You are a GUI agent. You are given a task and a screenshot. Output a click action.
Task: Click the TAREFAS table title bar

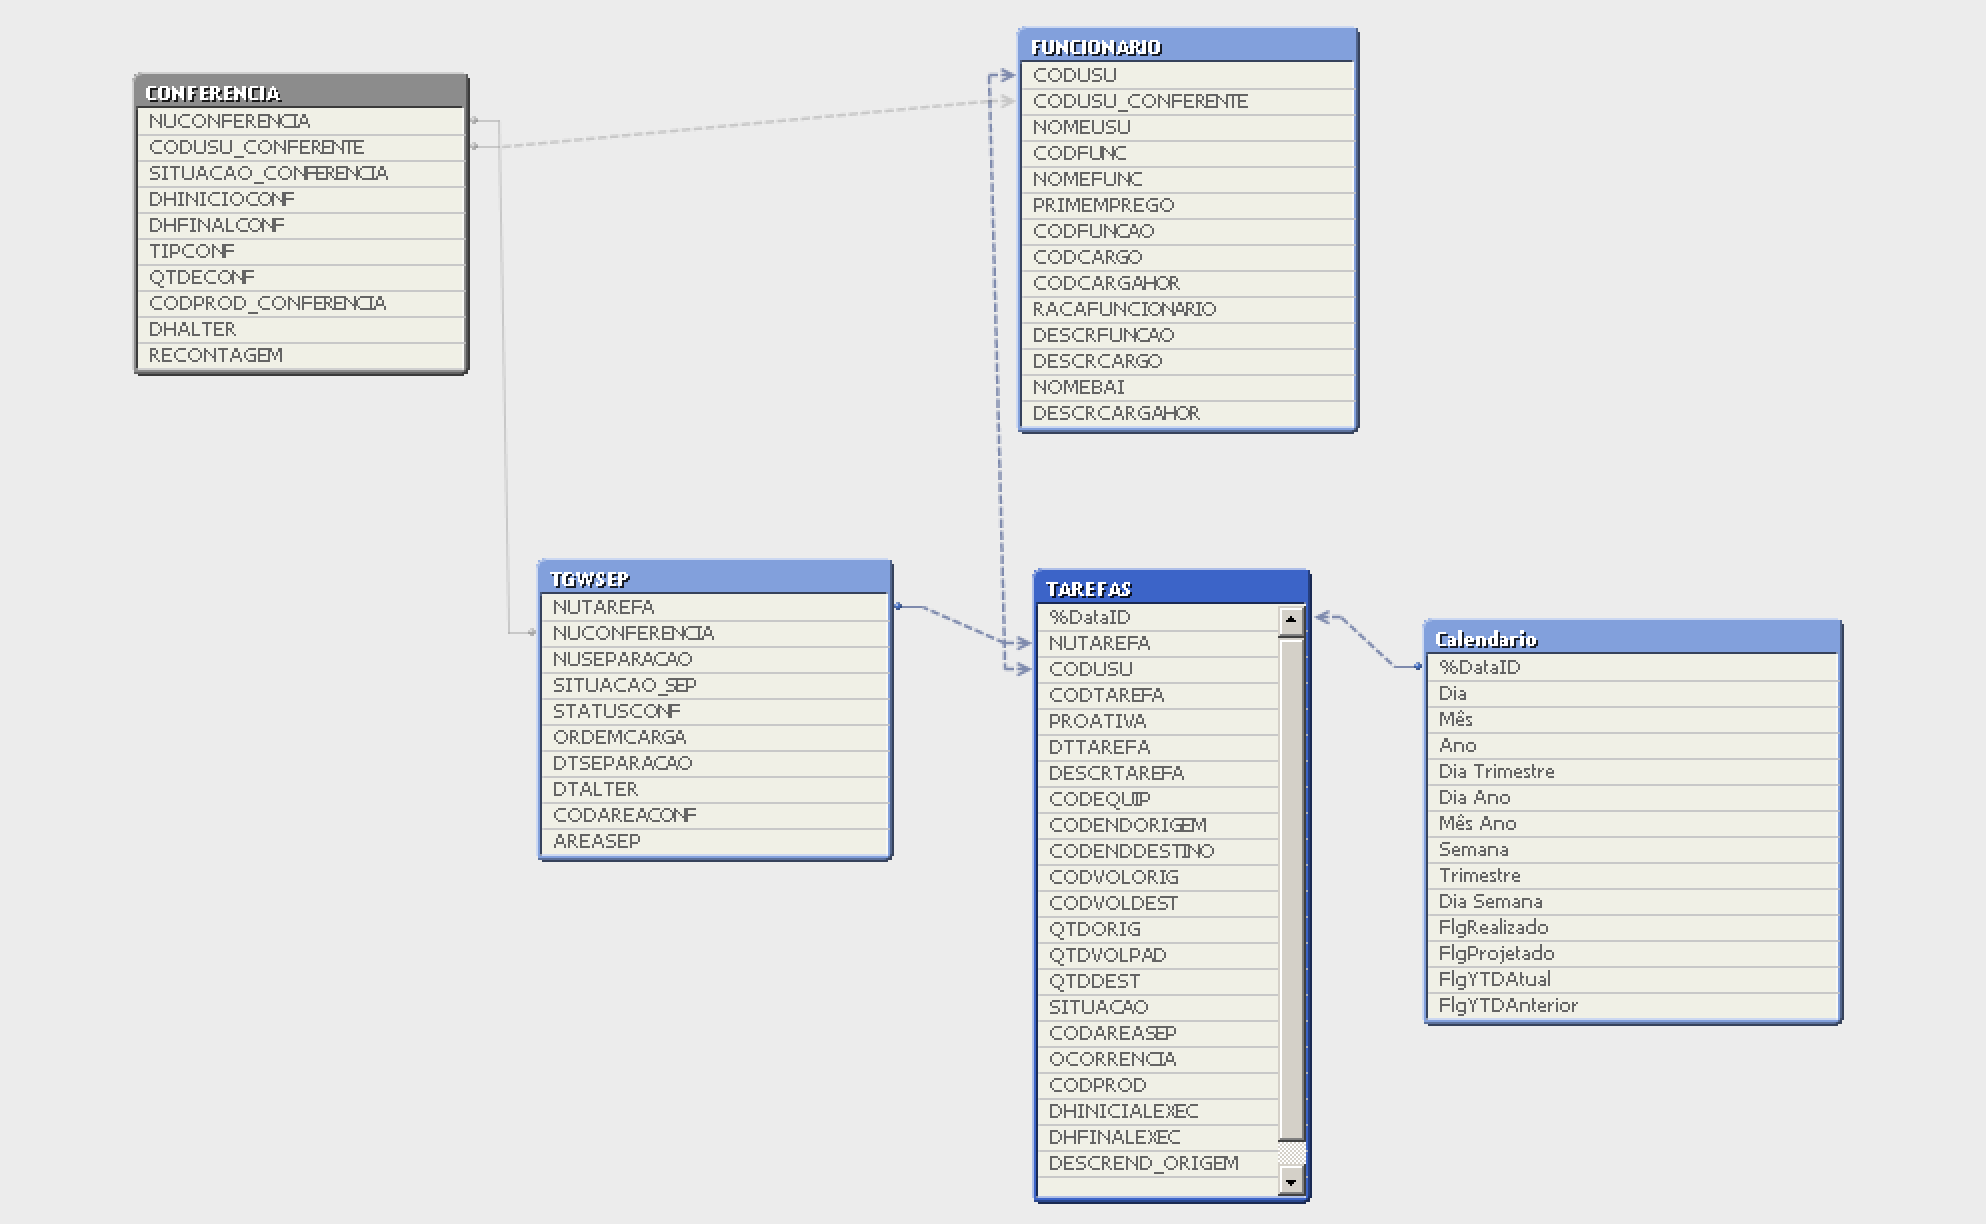[1171, 589]
